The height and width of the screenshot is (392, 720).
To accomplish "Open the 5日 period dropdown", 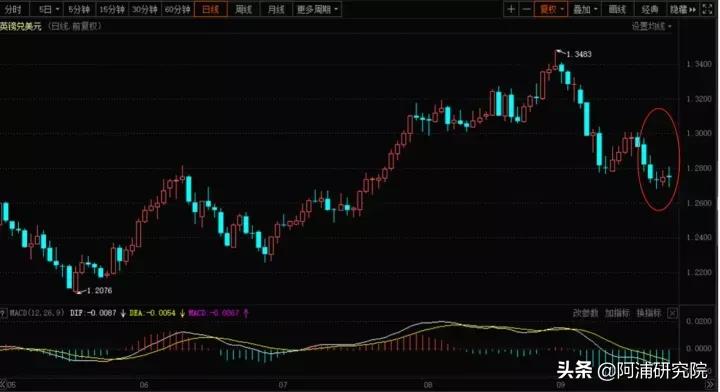I will 48,9.
